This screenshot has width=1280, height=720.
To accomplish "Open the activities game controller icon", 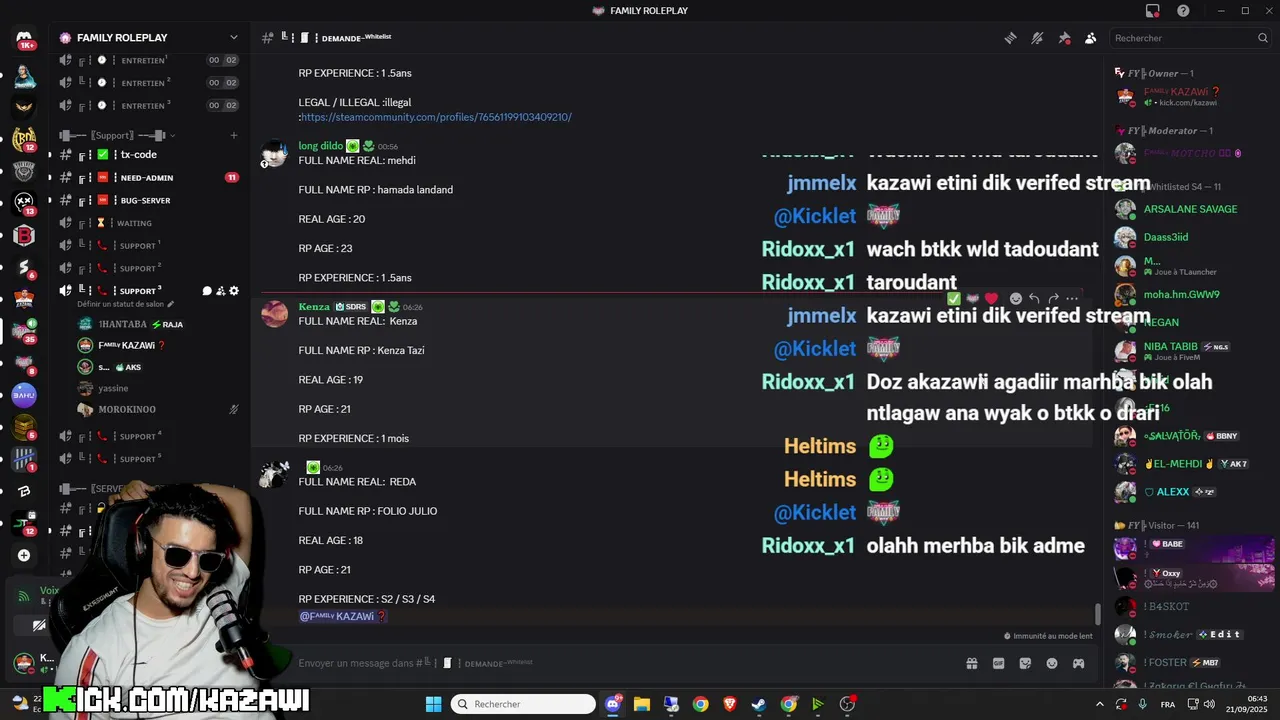I will 1078,663.
